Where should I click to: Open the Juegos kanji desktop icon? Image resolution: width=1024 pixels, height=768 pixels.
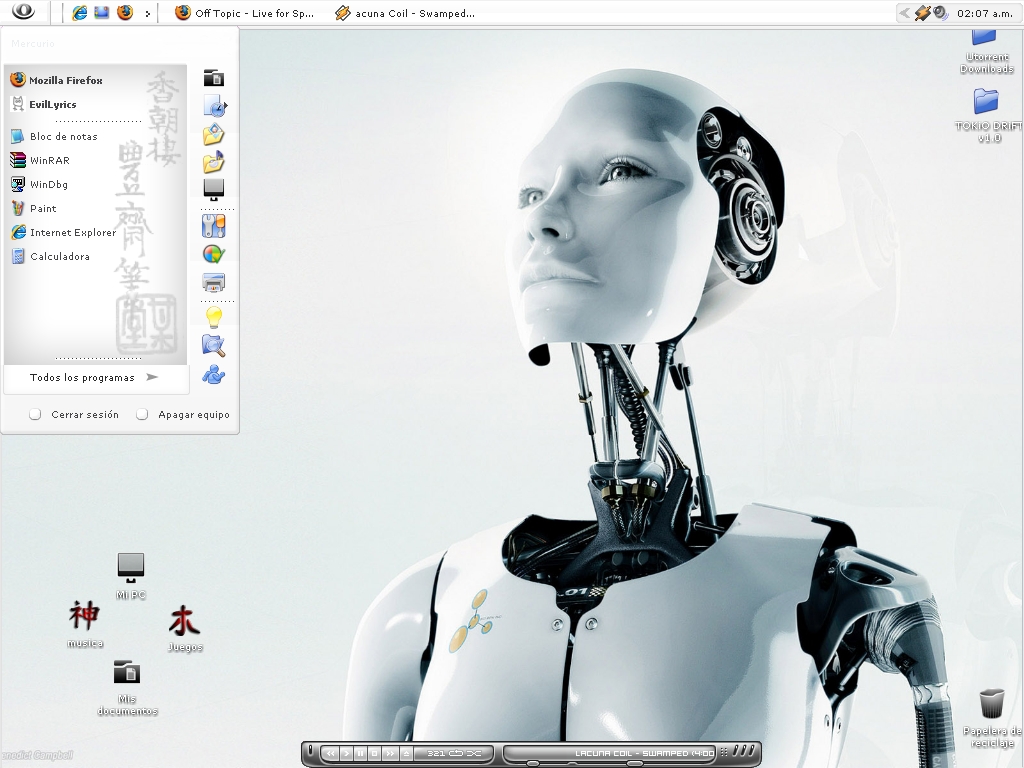pos(185,628)
